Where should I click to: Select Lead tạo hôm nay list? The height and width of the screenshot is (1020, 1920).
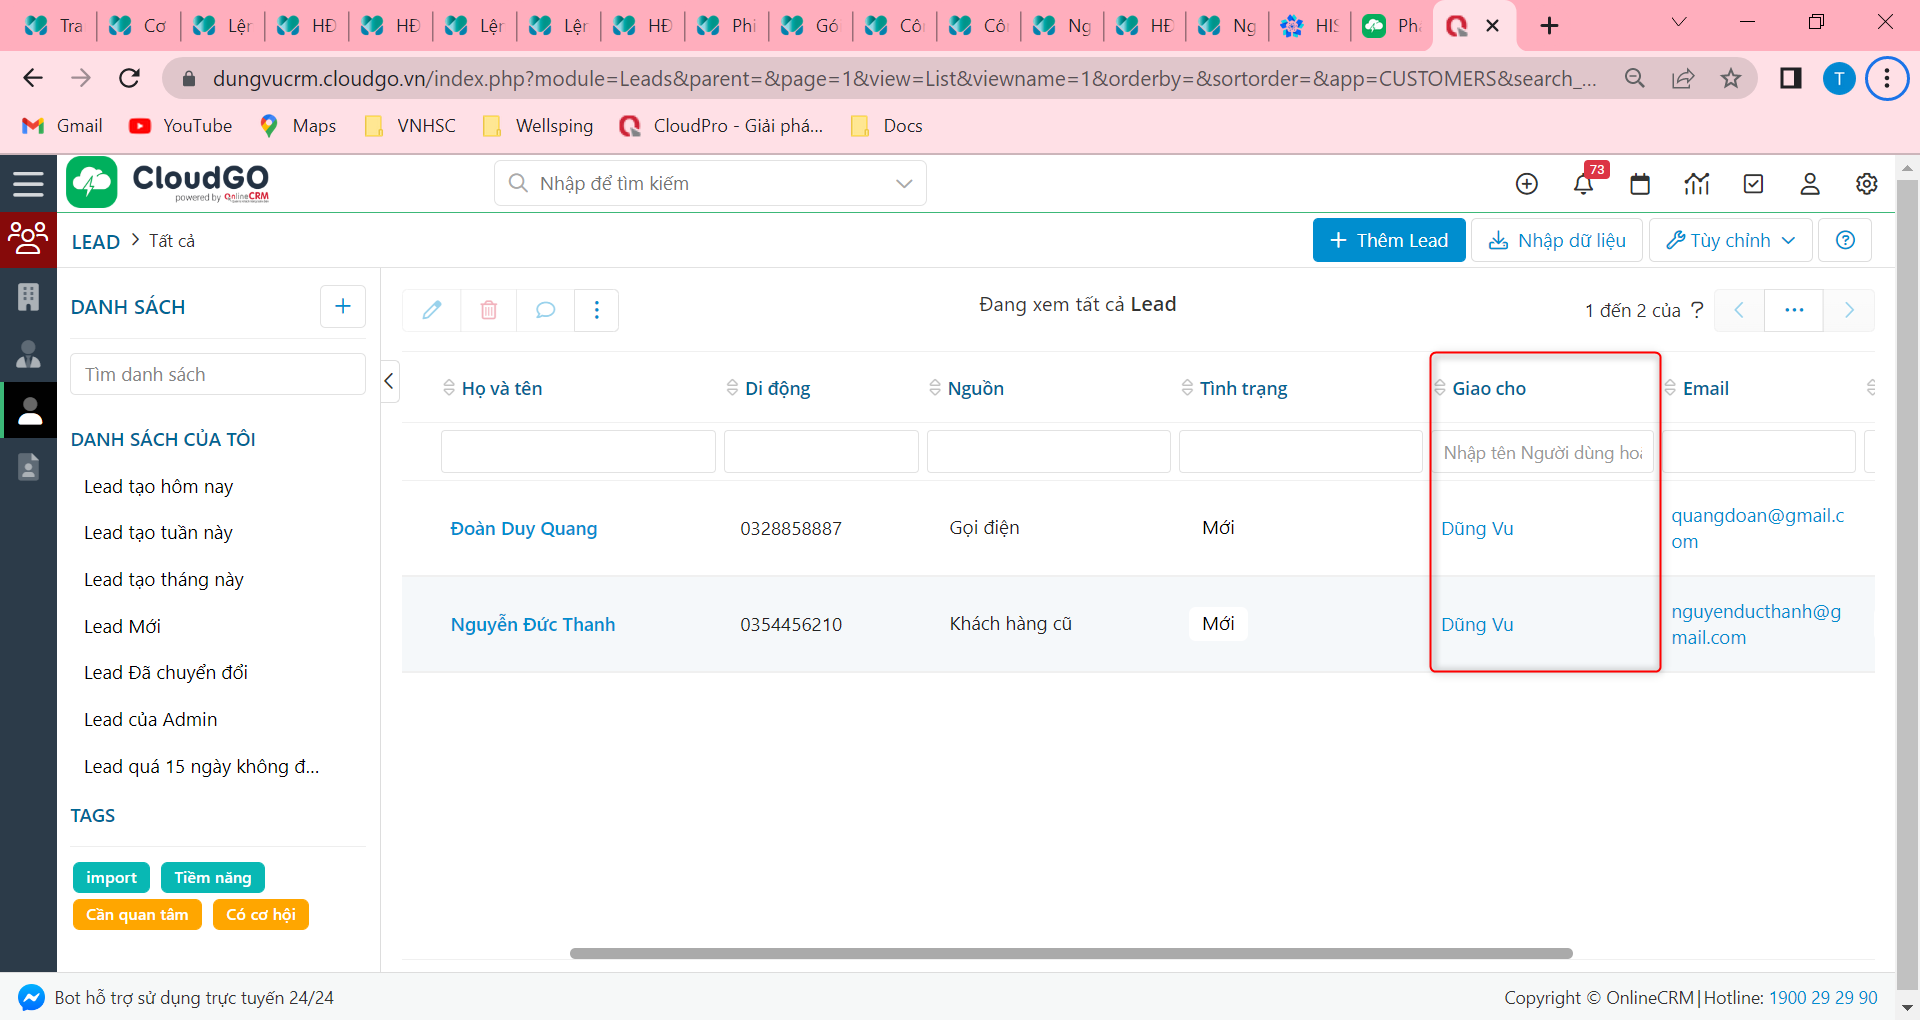tap(158, 487)
